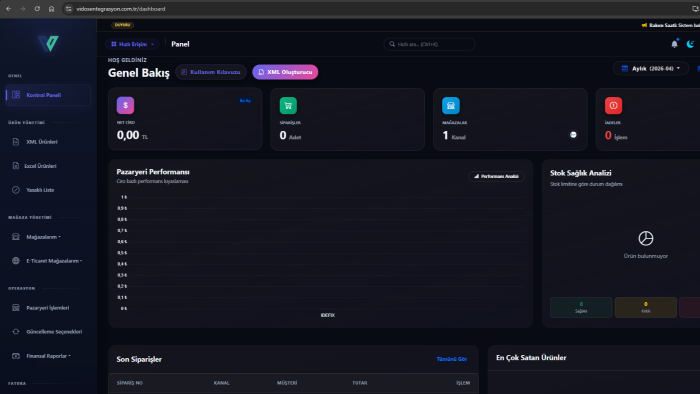Click the channel logo on Mağazalar card
This screenshot has height=394, width=700.
point(573,135)
